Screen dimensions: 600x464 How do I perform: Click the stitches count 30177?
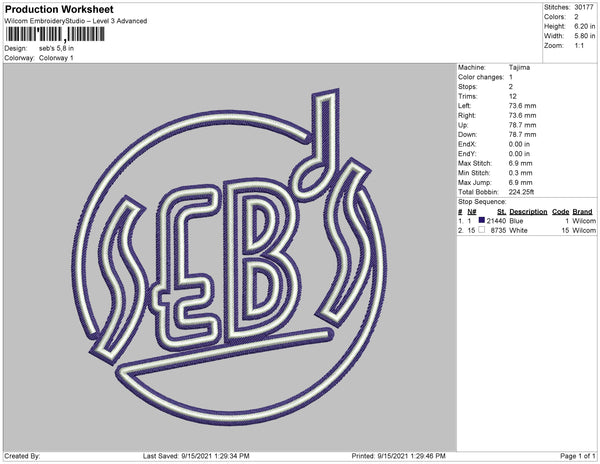point(584,7)
